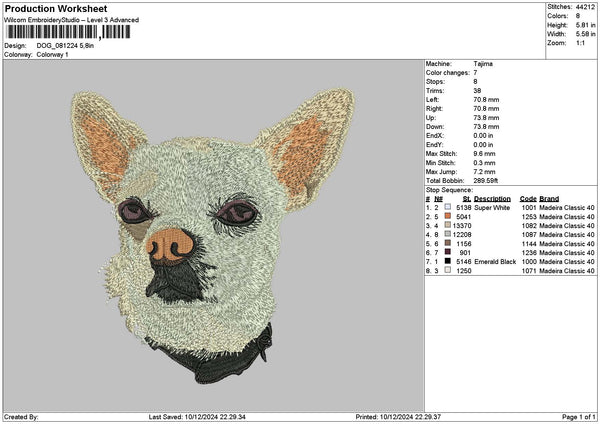The height and width of the screenshot is (424, 600).
Task: Click stitch count '1156' in stop 5
Action: pyautogui.click(x=464, y=244)
